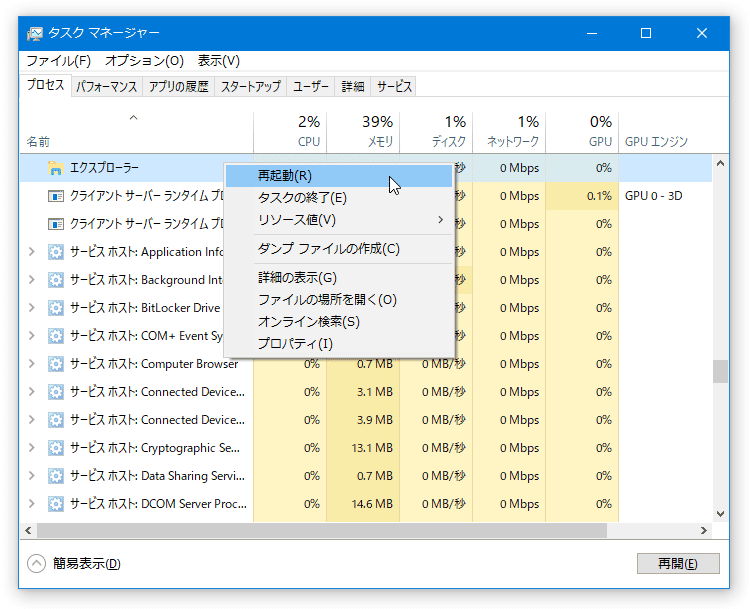Click the 再開(E) button

coord(678,564)
